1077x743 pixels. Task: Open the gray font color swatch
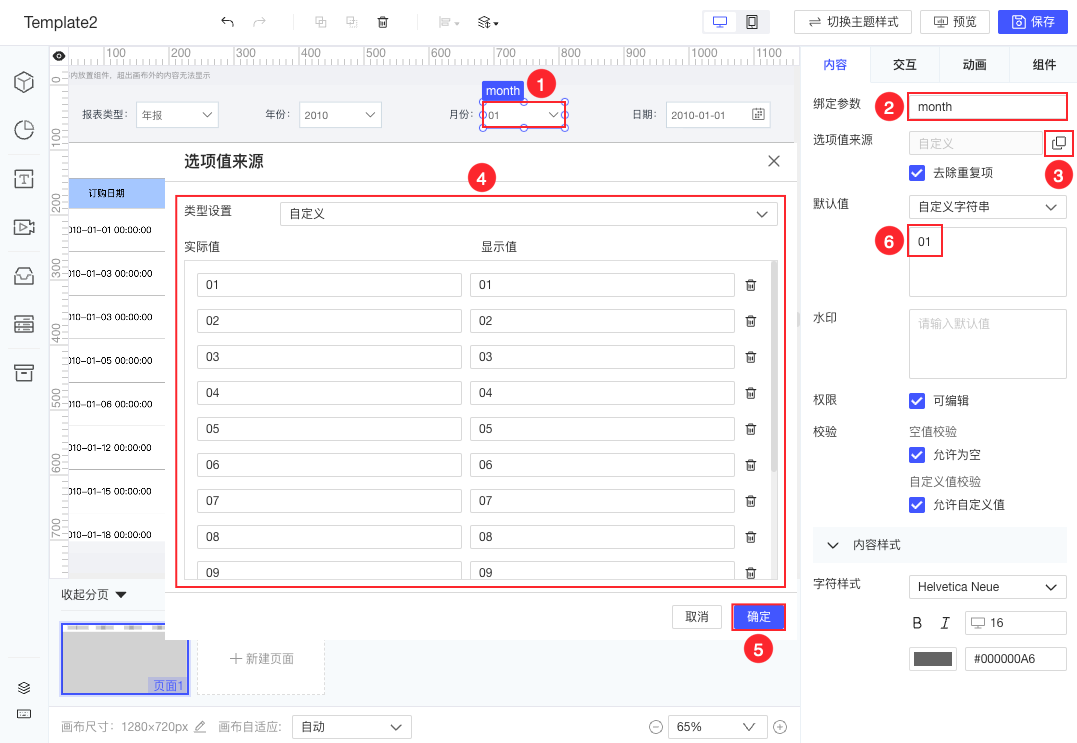point(933,659)
